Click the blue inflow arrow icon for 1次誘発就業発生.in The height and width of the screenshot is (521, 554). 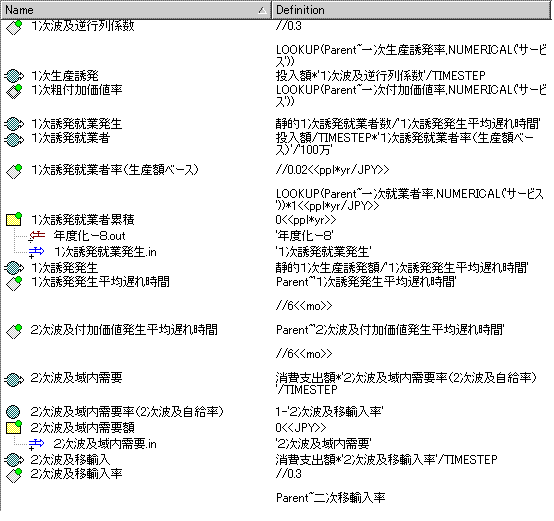coord(37,252)
